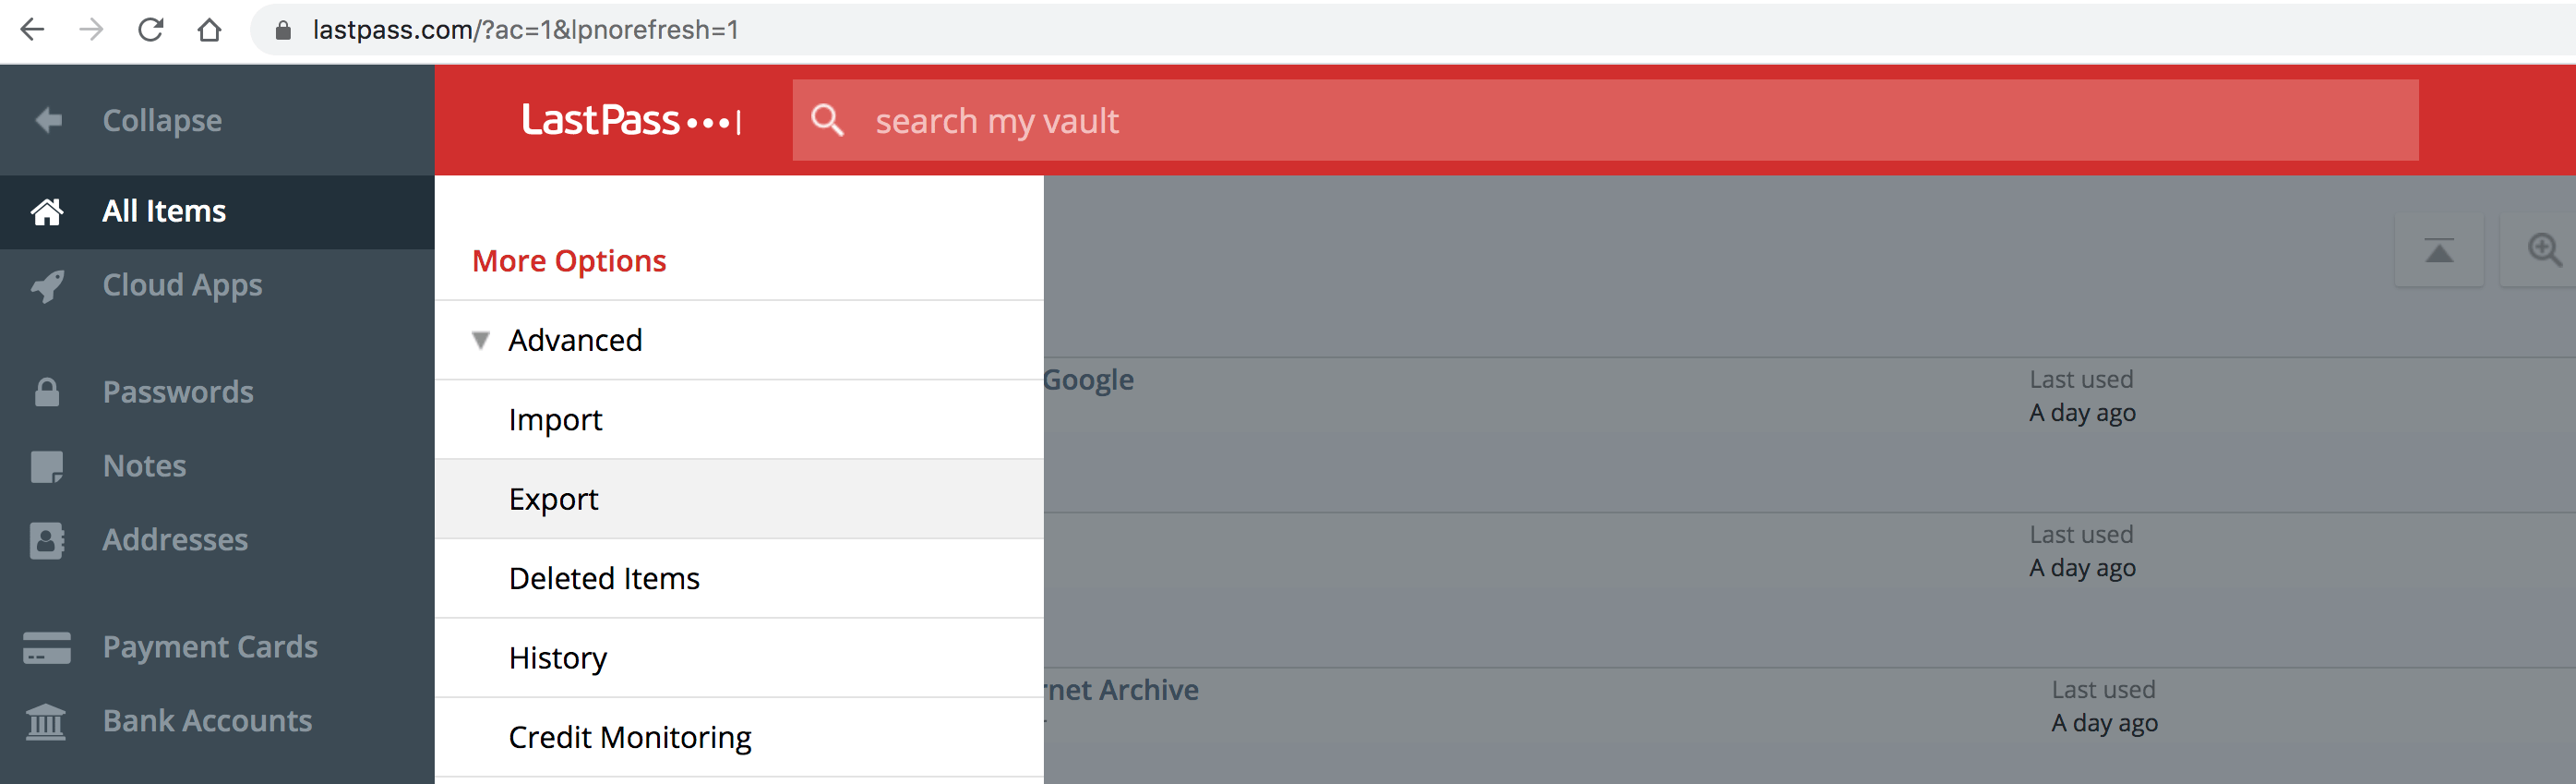Click the browser address bar URL
Screen dimensions: 2576x784
525,30
